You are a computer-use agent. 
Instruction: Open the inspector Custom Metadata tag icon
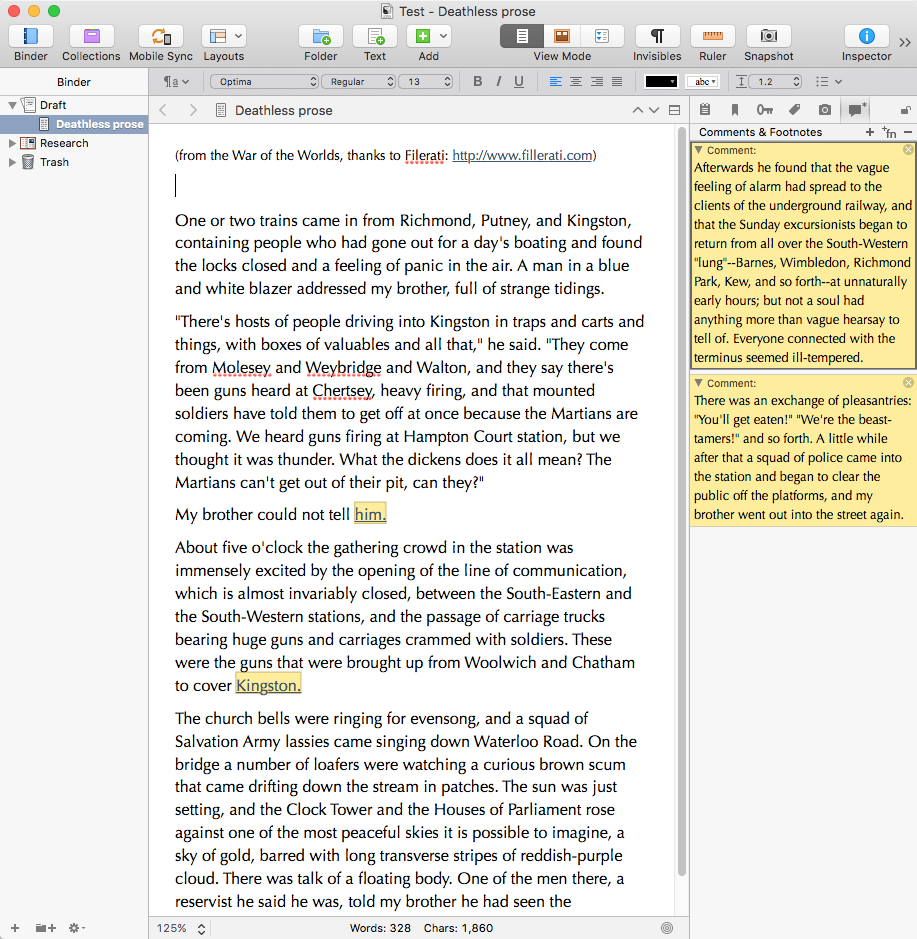794,110
